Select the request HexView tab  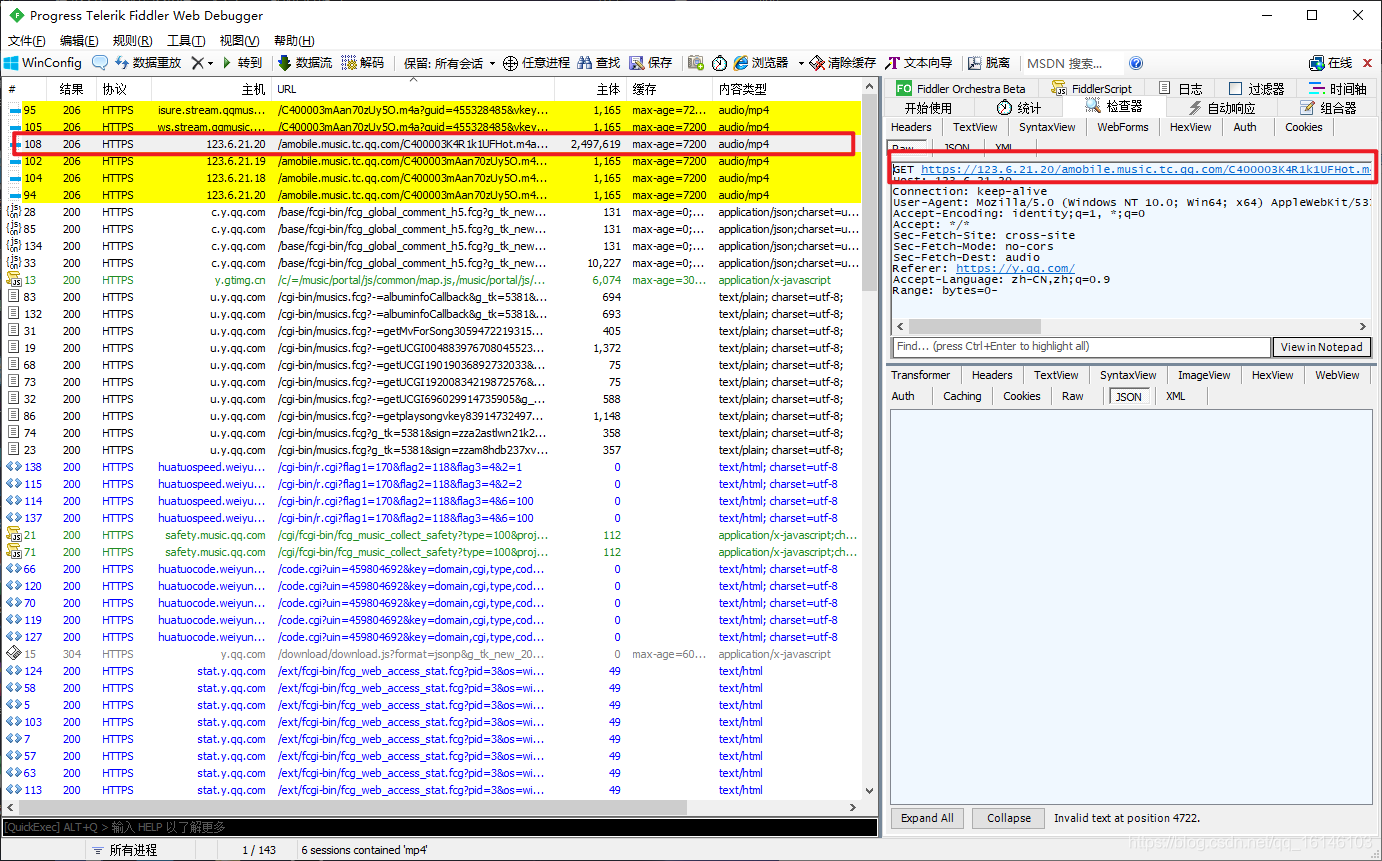pos(1190,127)
